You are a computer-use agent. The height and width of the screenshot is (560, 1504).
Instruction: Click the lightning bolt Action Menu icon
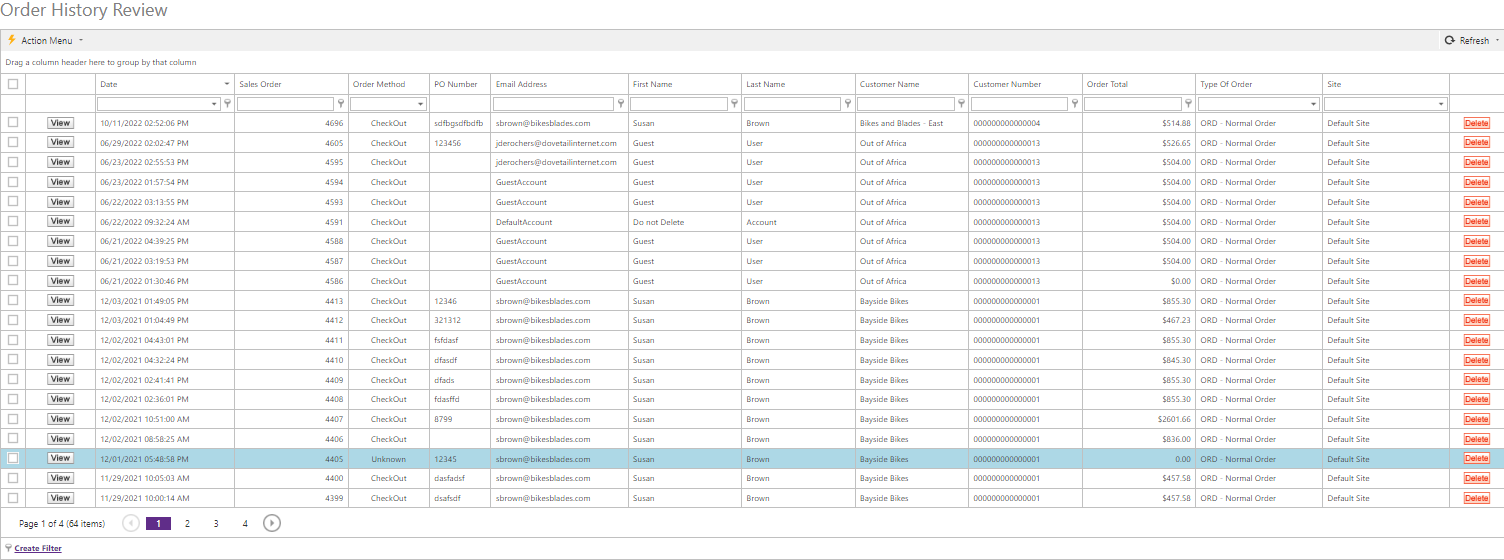(12, 41)
